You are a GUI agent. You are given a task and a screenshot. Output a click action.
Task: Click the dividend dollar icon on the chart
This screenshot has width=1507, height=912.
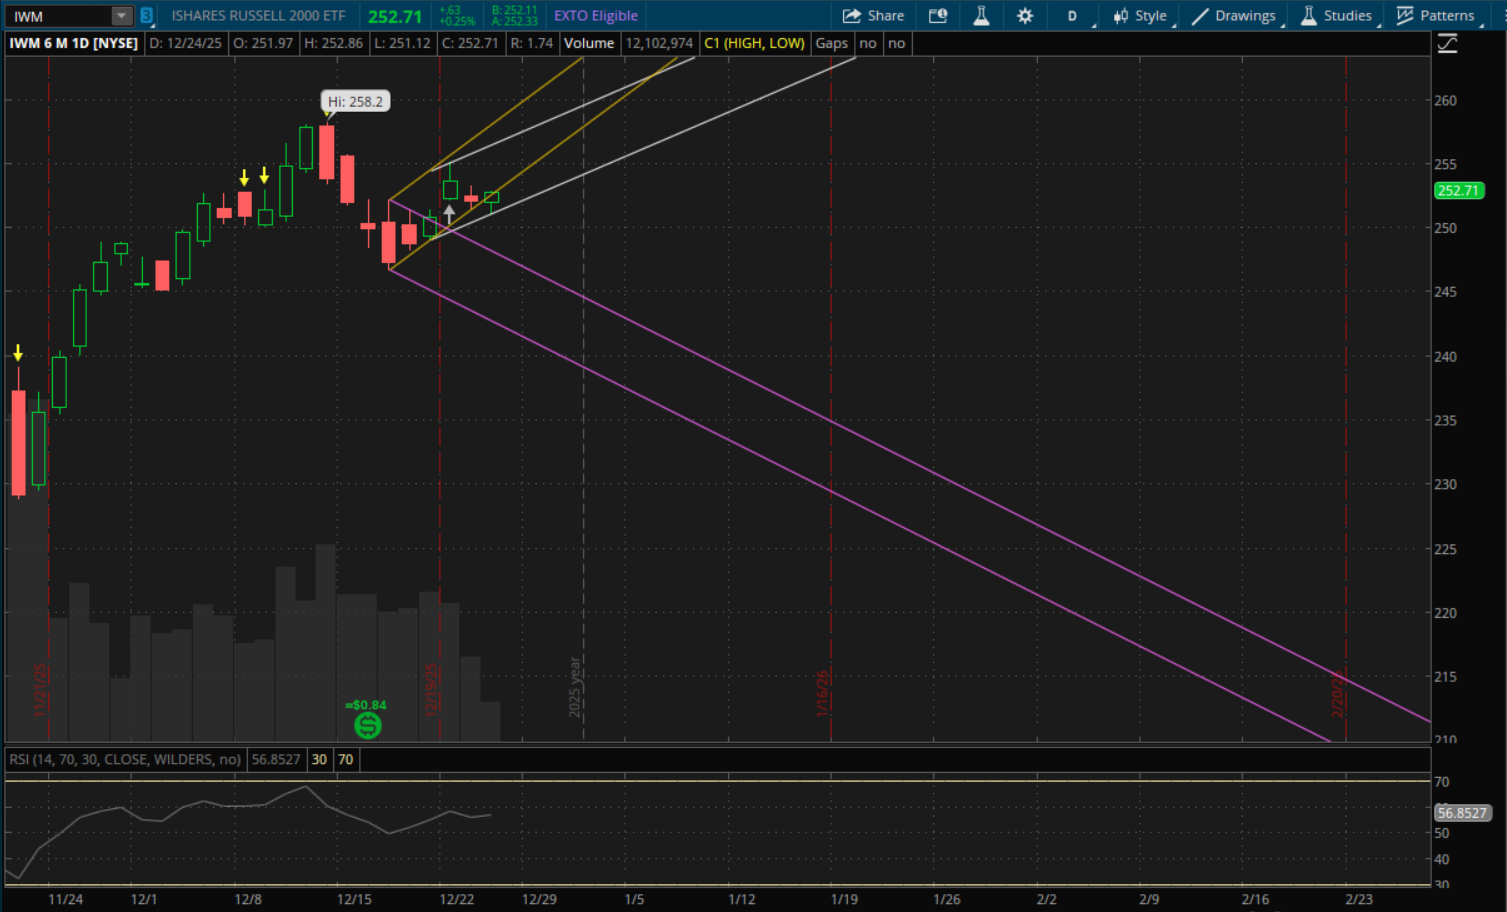[x=367, y=726]
